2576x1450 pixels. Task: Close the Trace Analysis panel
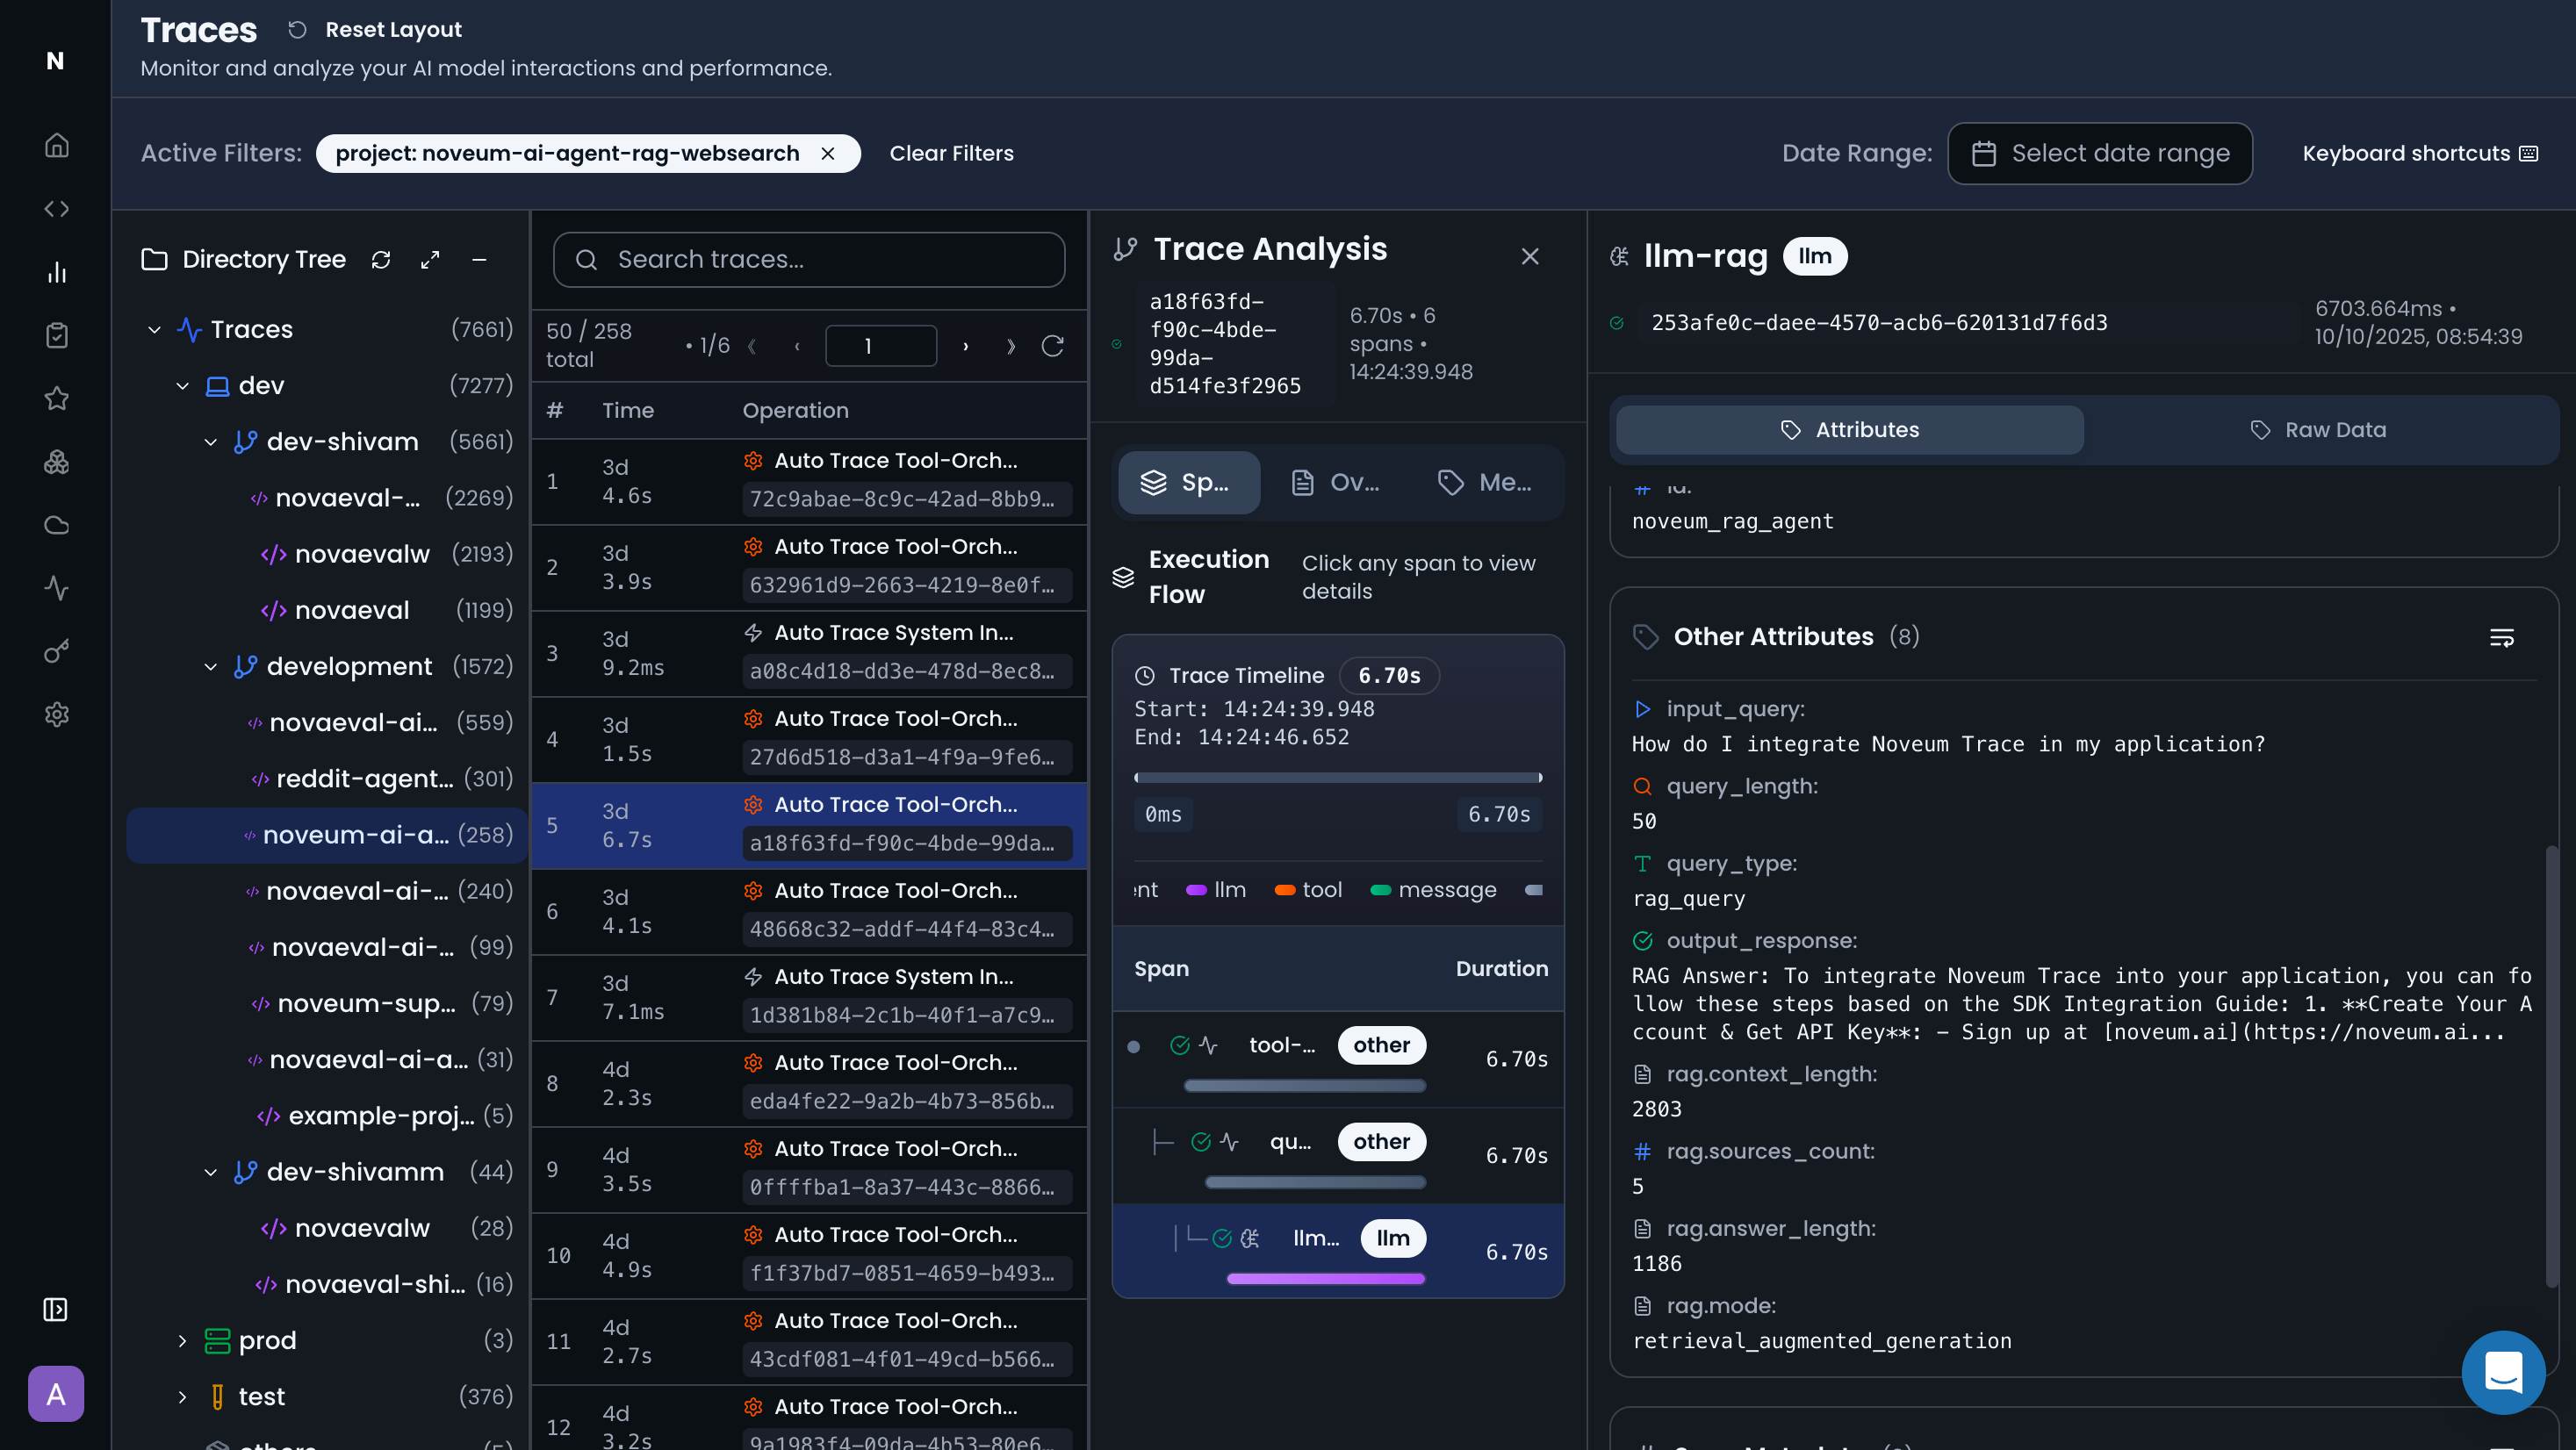1529,257
